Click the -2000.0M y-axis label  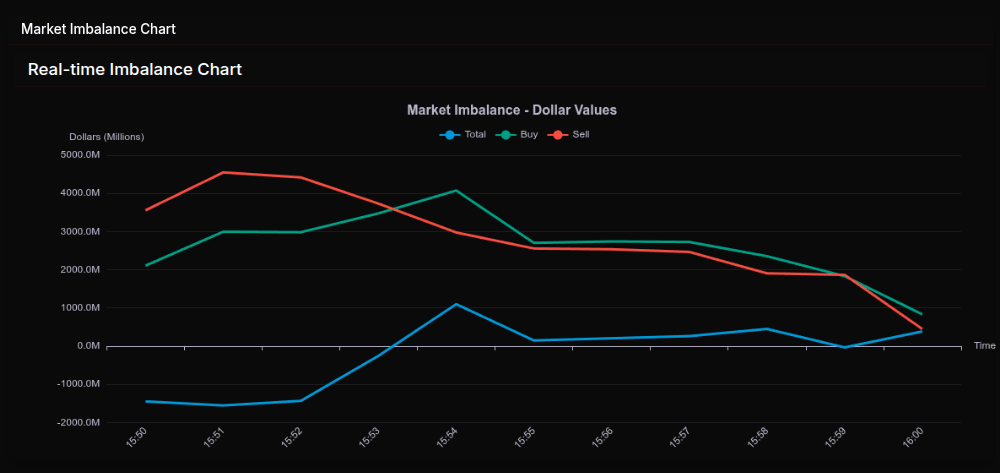80,423
